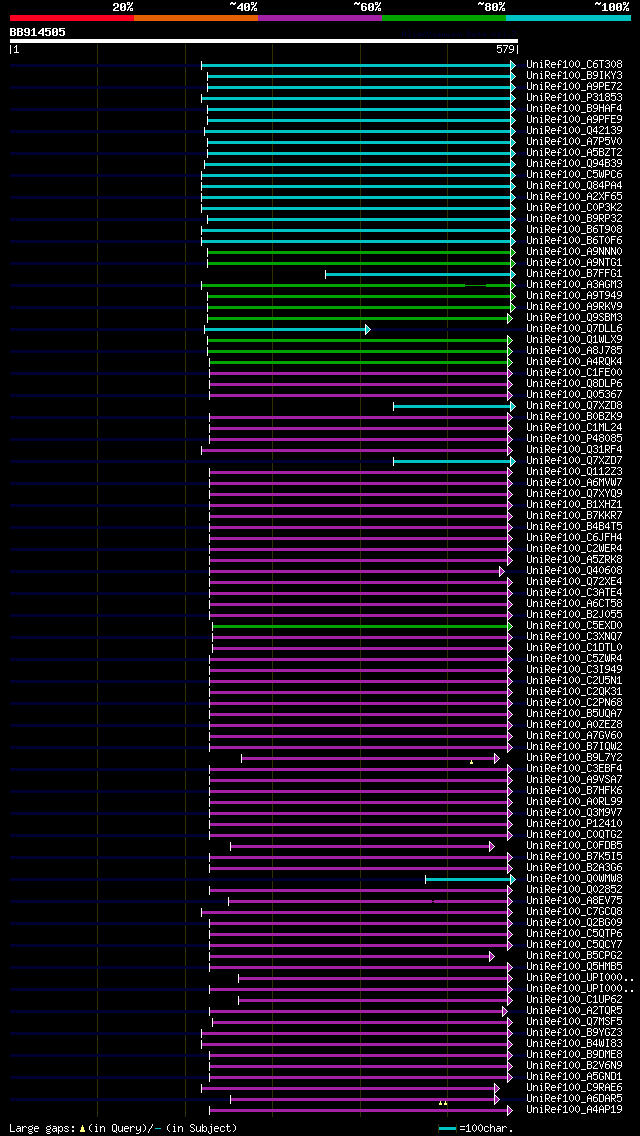Screen dimensions: 640x1136
Task: Select the UniRef100_Q9SBM3 label
Action: pos(574,318)
